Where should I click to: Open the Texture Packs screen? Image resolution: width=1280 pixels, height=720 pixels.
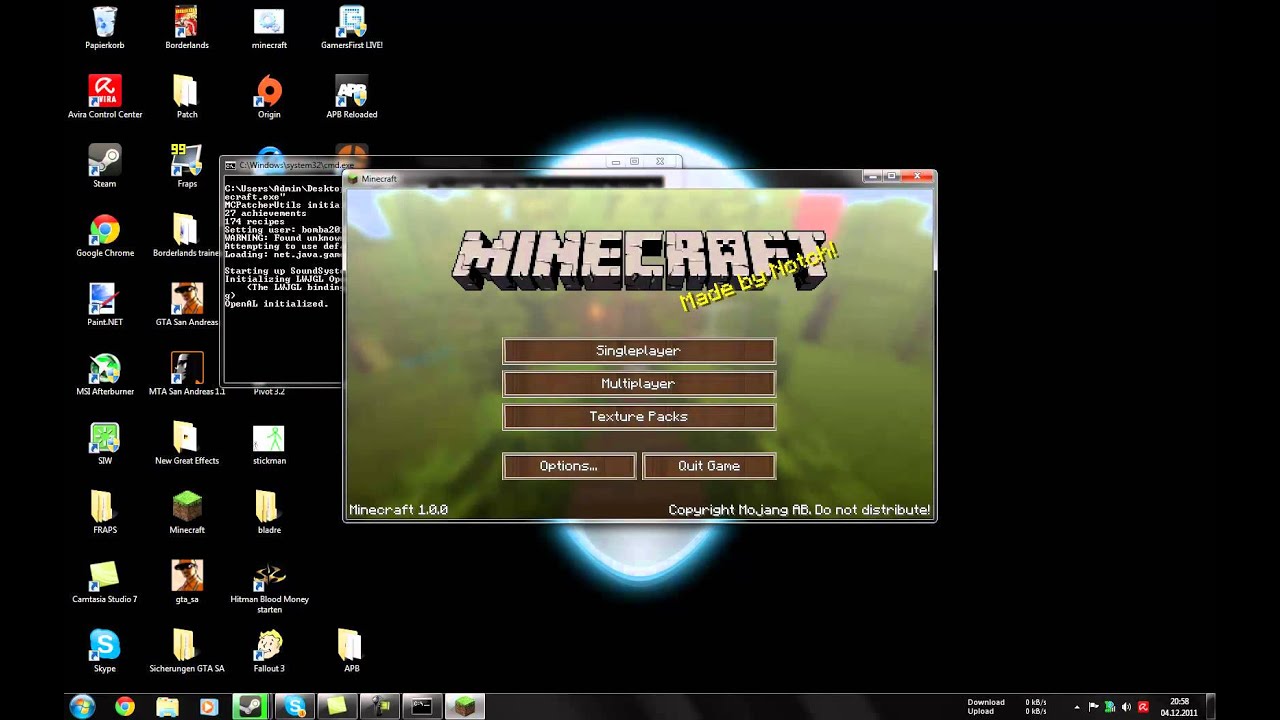(x=639, y=417)
